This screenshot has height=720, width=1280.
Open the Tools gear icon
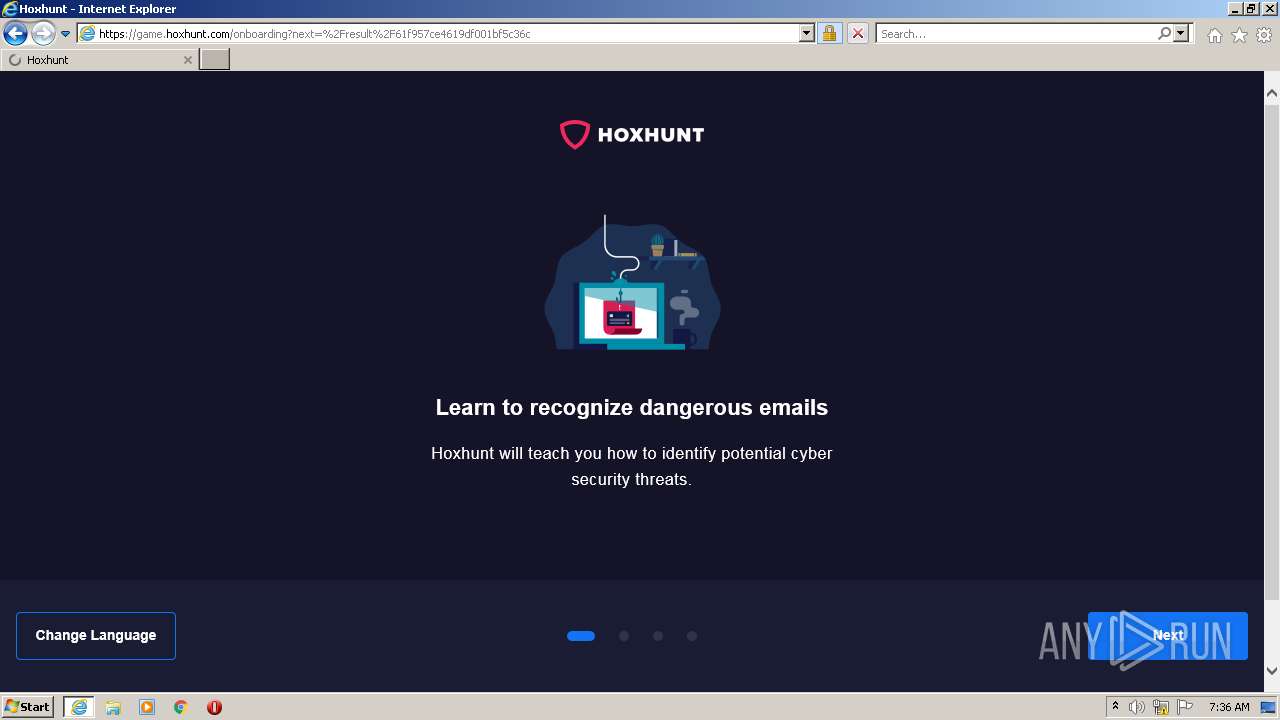coord(1264,35)
